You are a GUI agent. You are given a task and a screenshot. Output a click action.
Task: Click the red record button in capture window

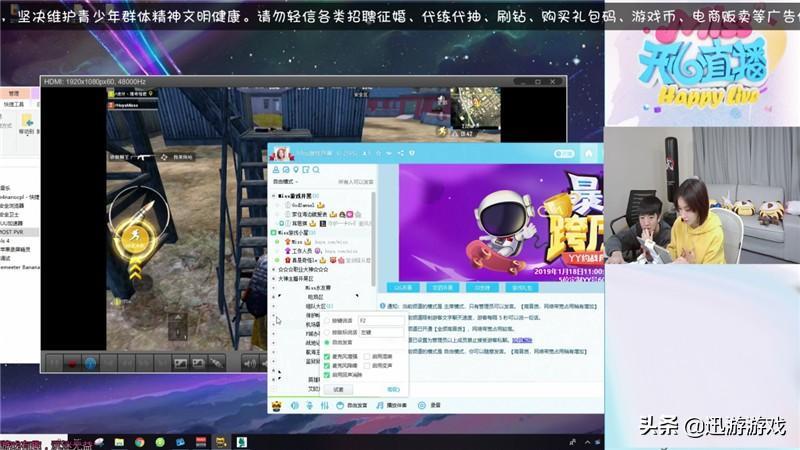tap(72, 363)
